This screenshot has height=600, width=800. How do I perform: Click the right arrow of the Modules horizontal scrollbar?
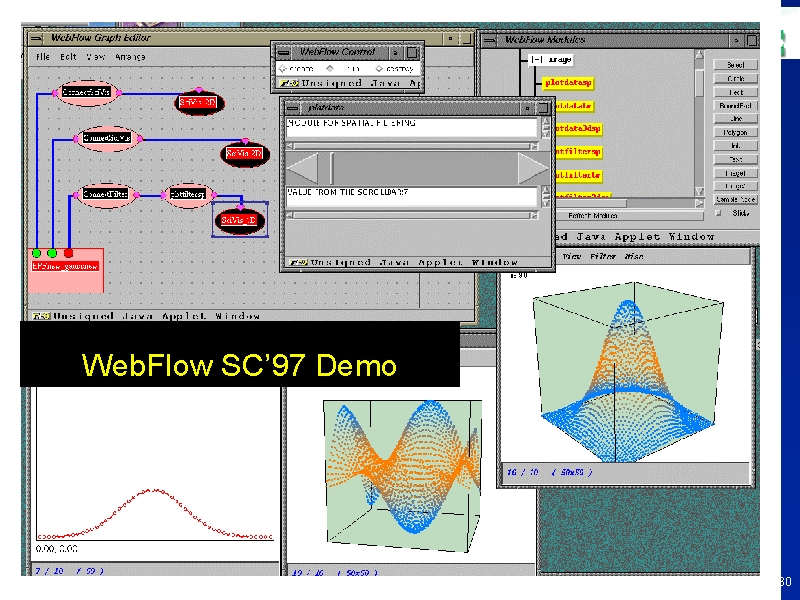point(699,203)
